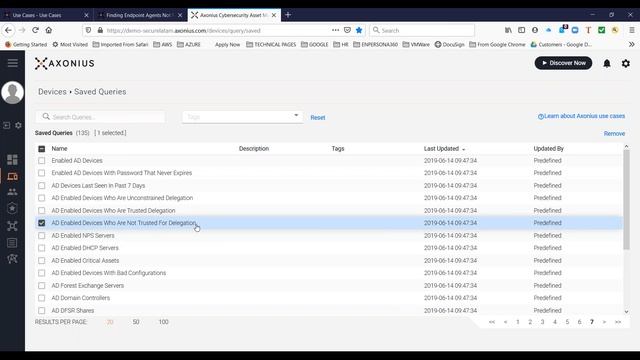This screenshot has height=360, width=640.
Task: Reset the query filters
Action: pyautogui.click(x=318, y=118)
